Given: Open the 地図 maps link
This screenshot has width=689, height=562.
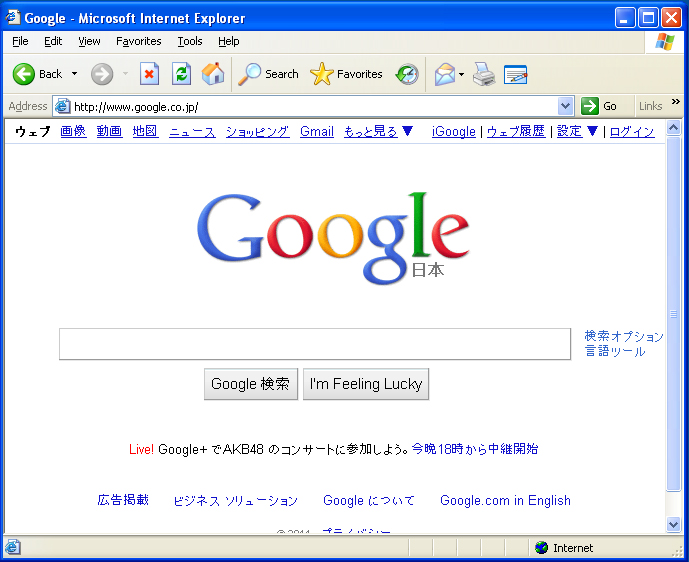Looking at the screenshot, I should [145, 131].
